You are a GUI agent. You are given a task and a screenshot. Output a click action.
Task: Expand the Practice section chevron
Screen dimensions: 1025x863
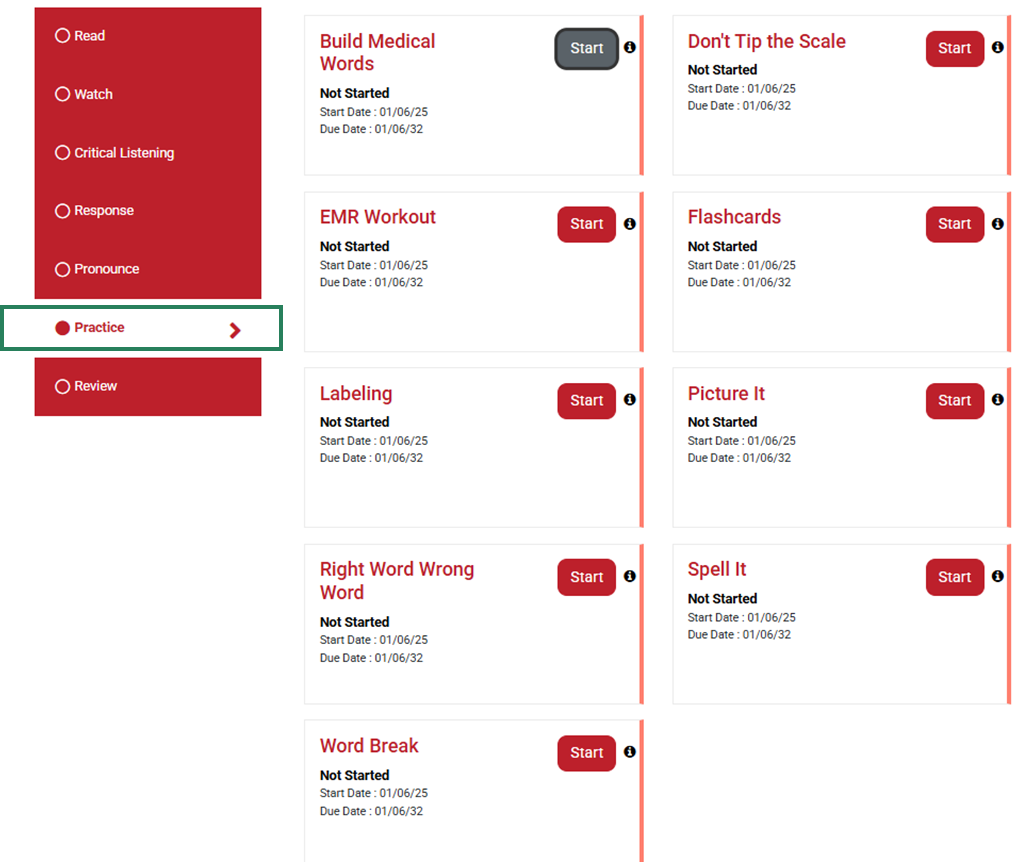pyautogui.click(x=235, y=327)
